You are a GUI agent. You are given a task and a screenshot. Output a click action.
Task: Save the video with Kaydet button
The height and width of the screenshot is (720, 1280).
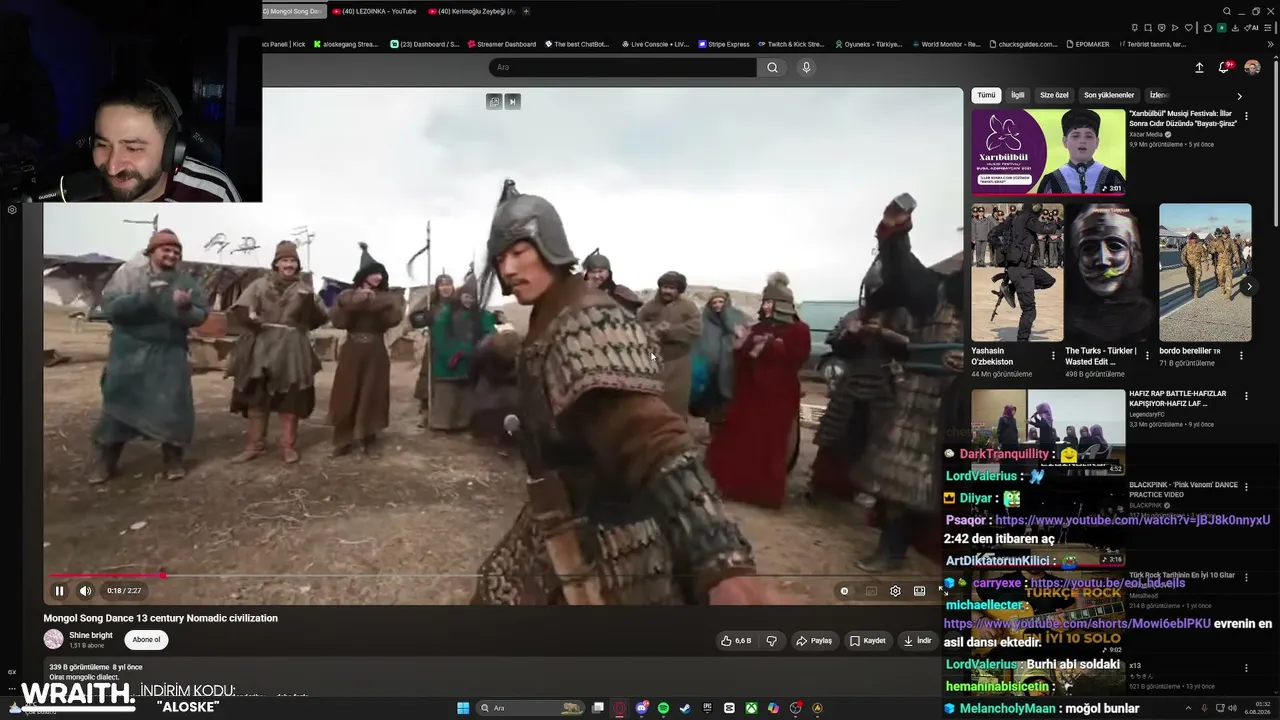click(x=867, y=640)
